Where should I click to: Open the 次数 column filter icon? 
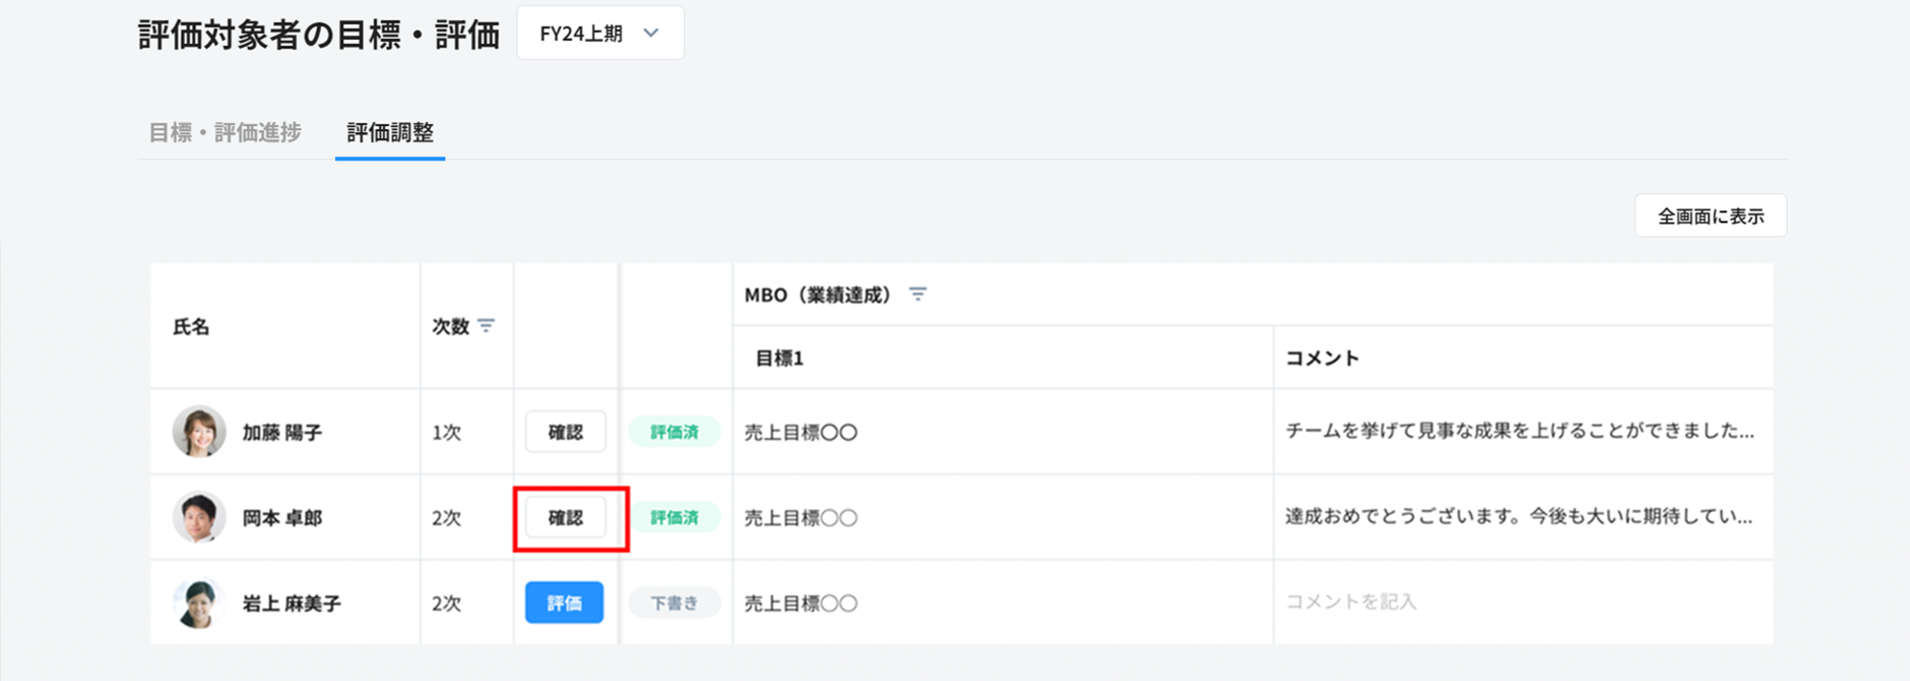[x=486, y=326]
